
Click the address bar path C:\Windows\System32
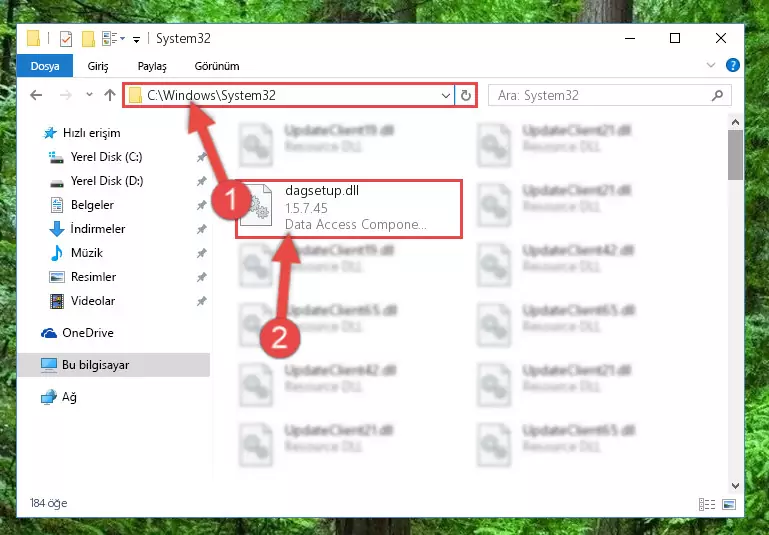point(211,95)
